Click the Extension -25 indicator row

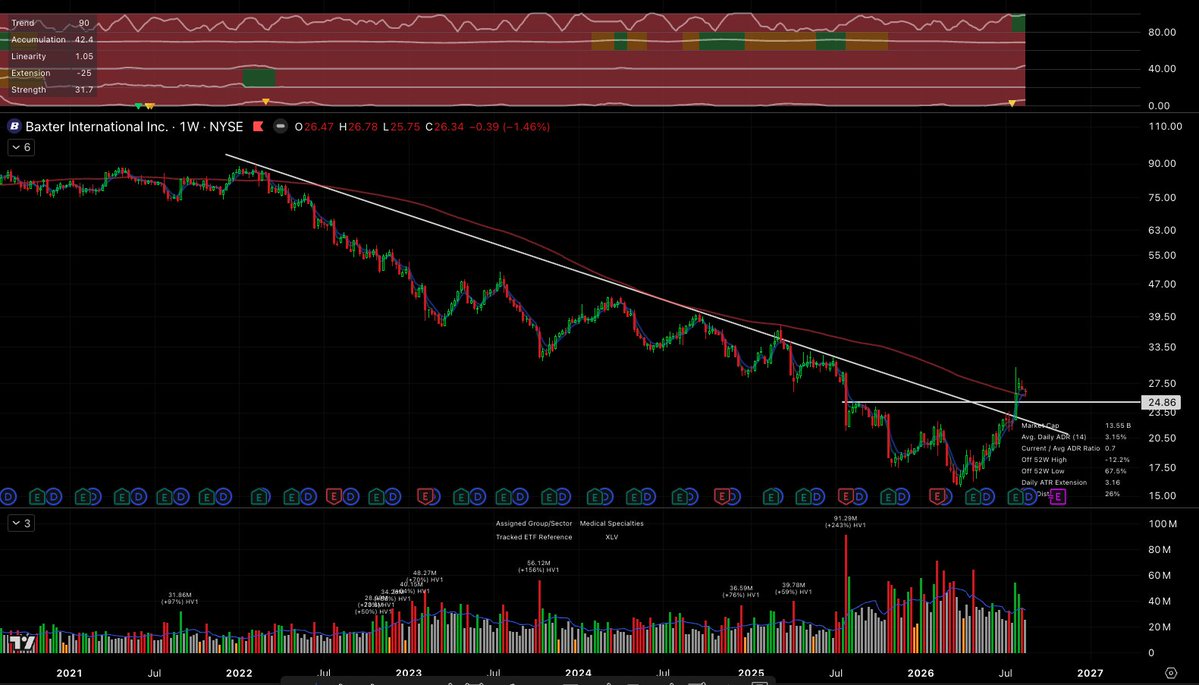pos(51,73)
